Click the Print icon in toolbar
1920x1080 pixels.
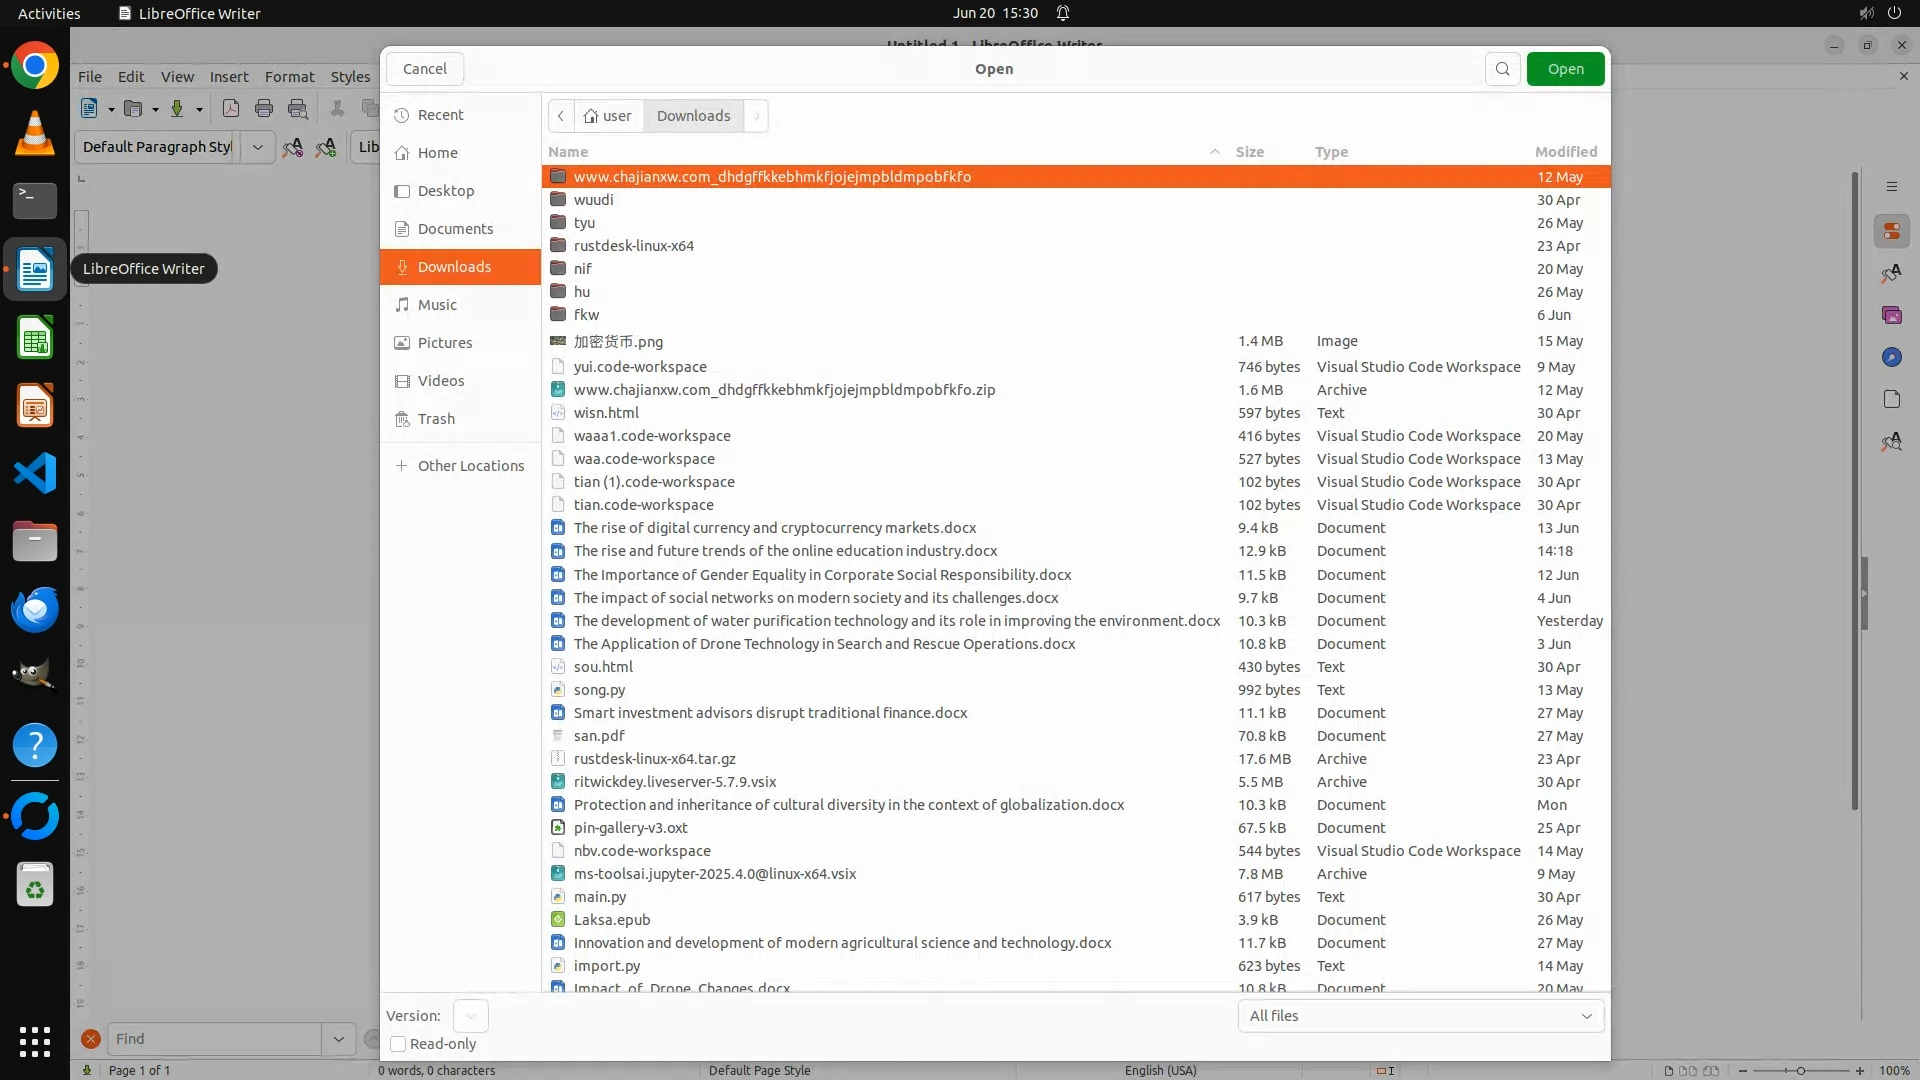pyautogui.click(x=264, y=109)
